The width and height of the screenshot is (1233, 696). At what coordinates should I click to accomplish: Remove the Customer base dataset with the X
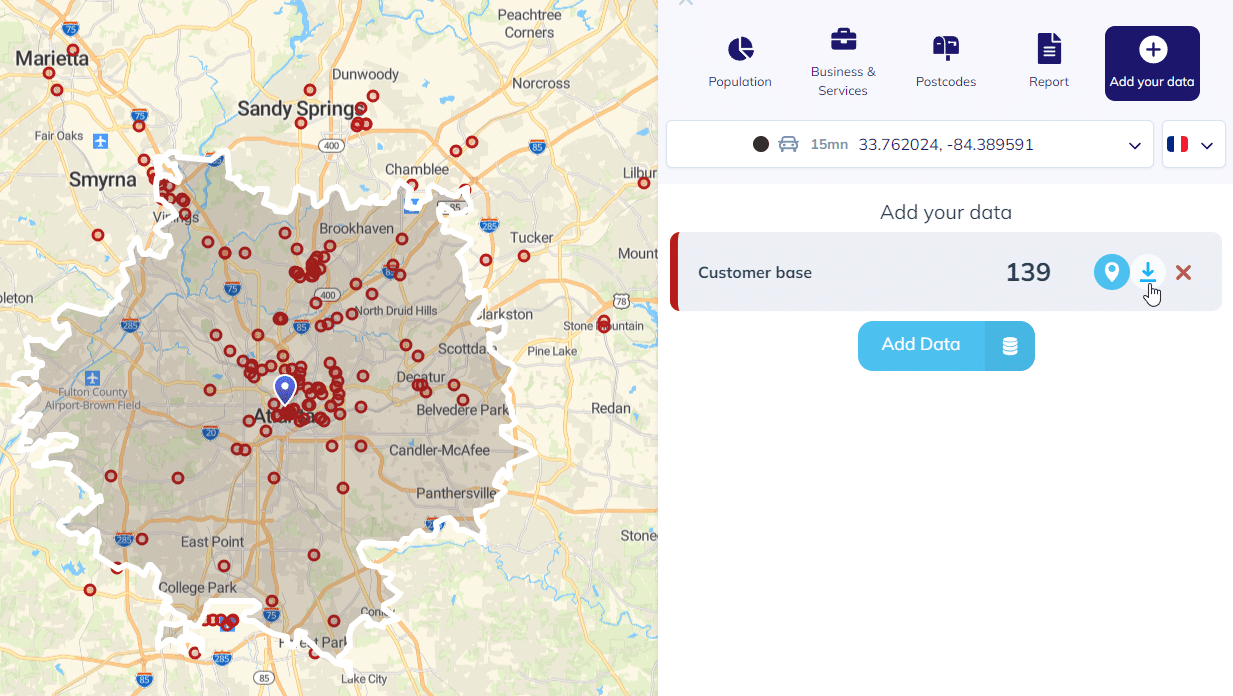point(1183,271)
